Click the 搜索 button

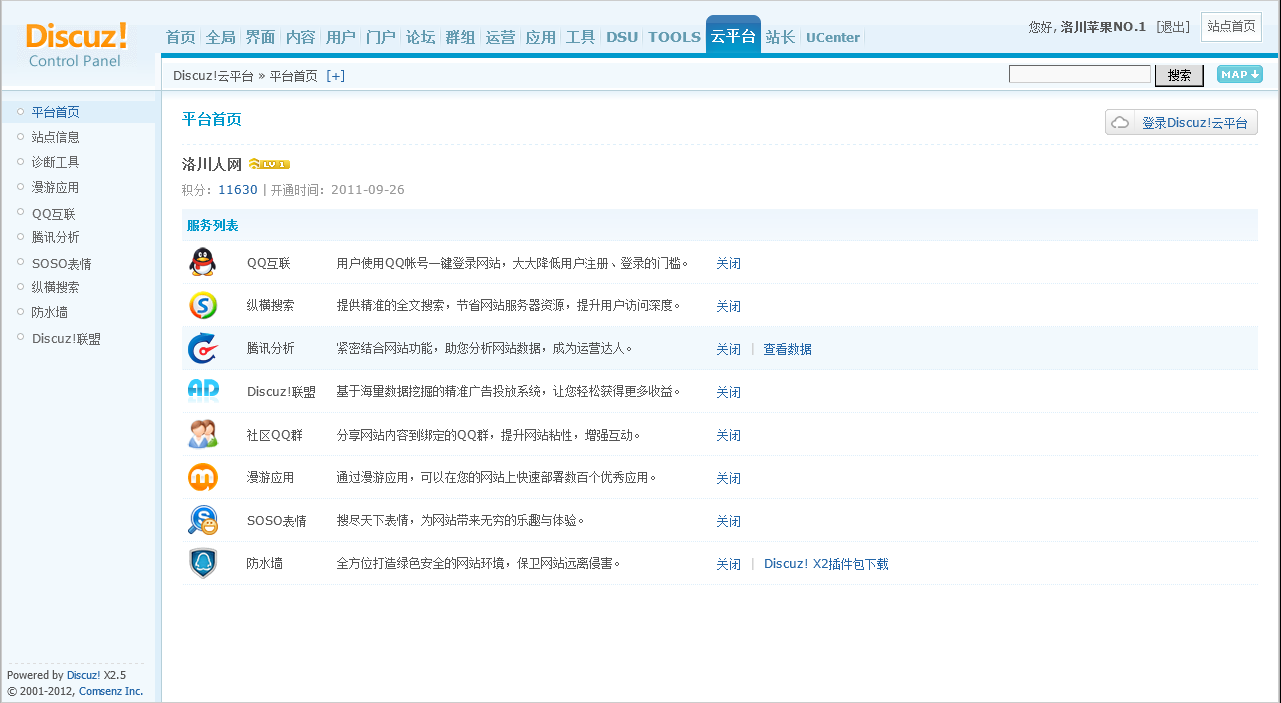pos(1179,75)
